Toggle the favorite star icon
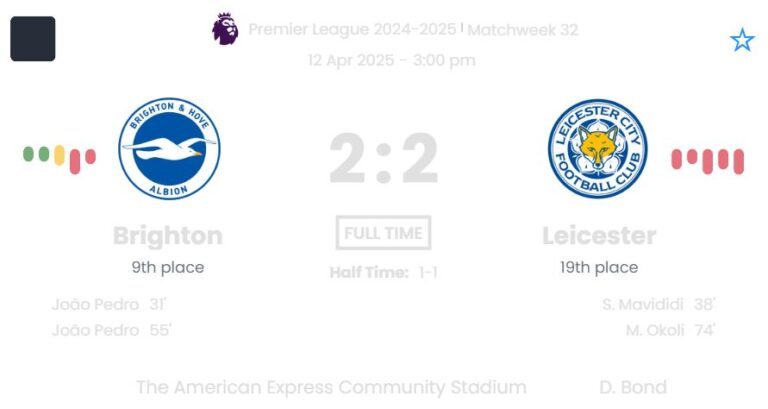 [x=741, y=40]
